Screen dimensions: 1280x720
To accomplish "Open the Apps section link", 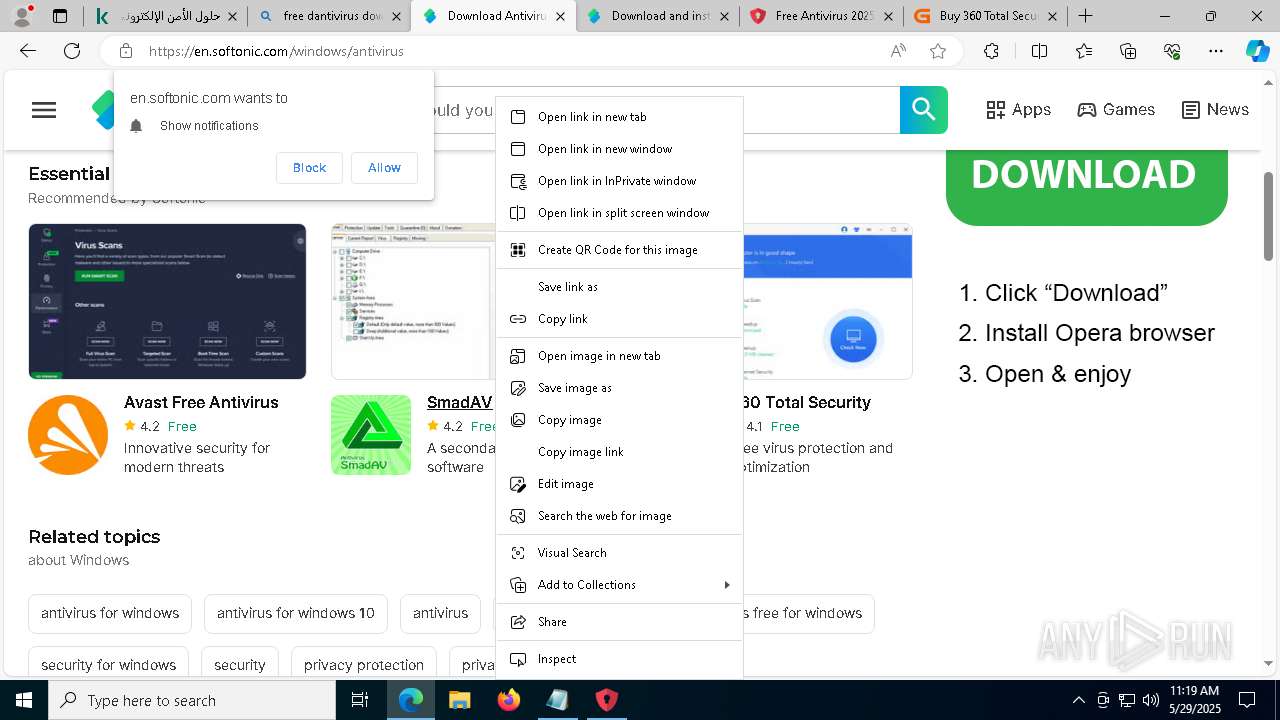I will tap(1018, 110).
